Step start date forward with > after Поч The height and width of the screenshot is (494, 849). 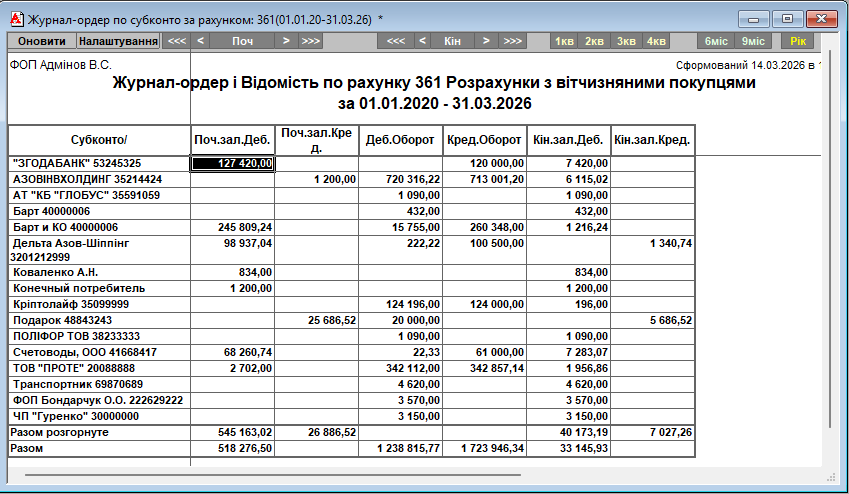286,41
